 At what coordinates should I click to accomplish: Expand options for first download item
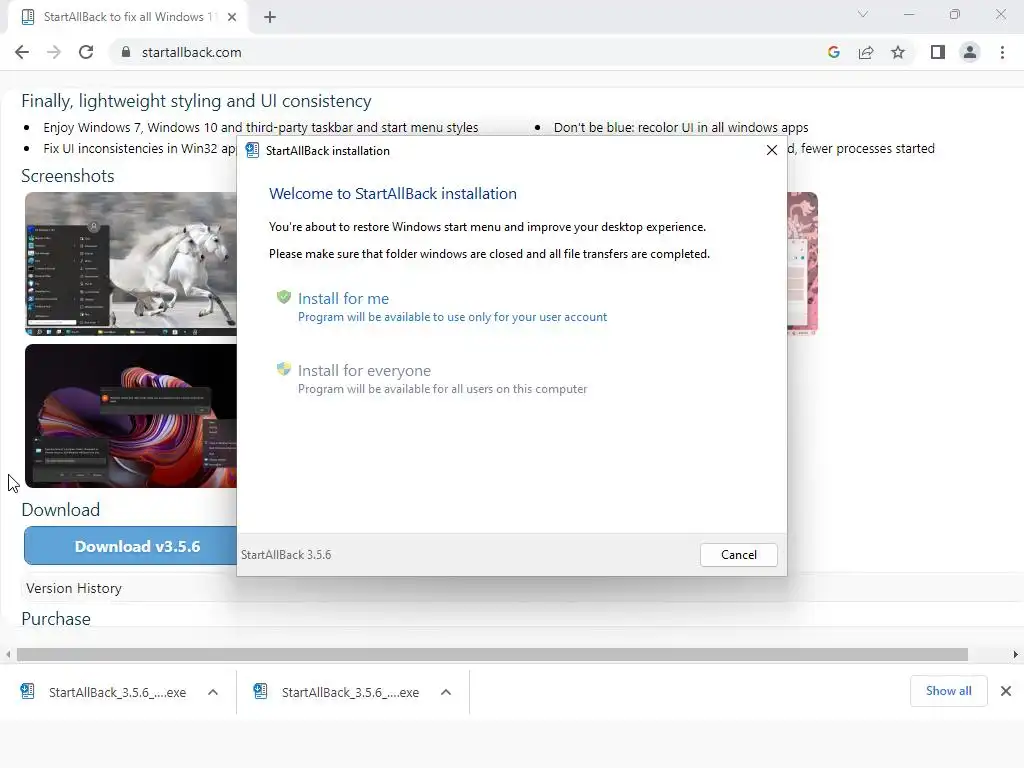213,692
